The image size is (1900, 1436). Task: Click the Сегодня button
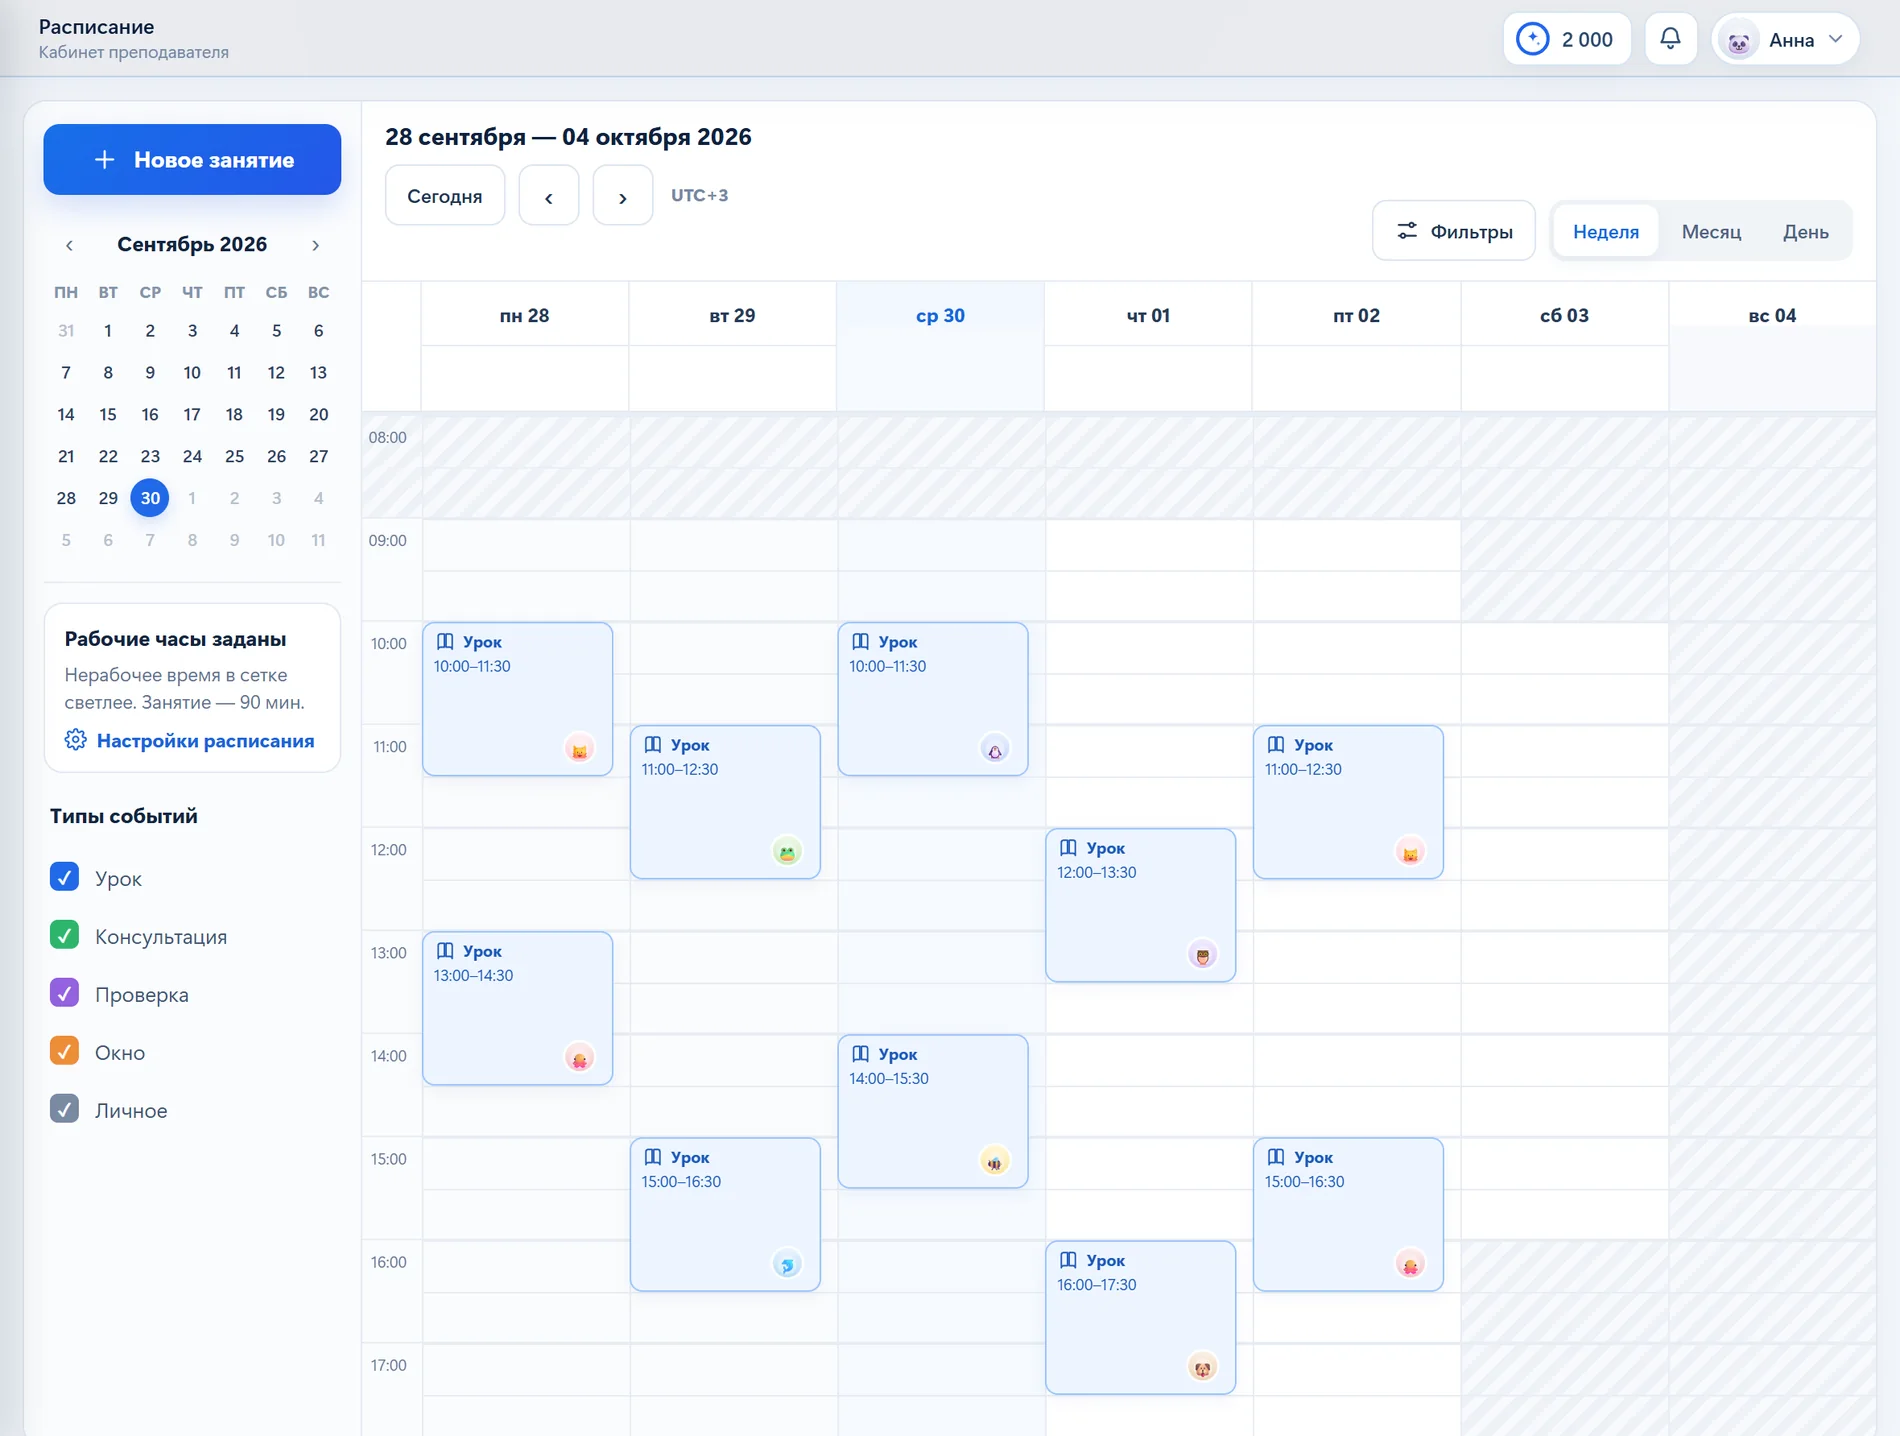pyautogui.click(x=445, y=196)
